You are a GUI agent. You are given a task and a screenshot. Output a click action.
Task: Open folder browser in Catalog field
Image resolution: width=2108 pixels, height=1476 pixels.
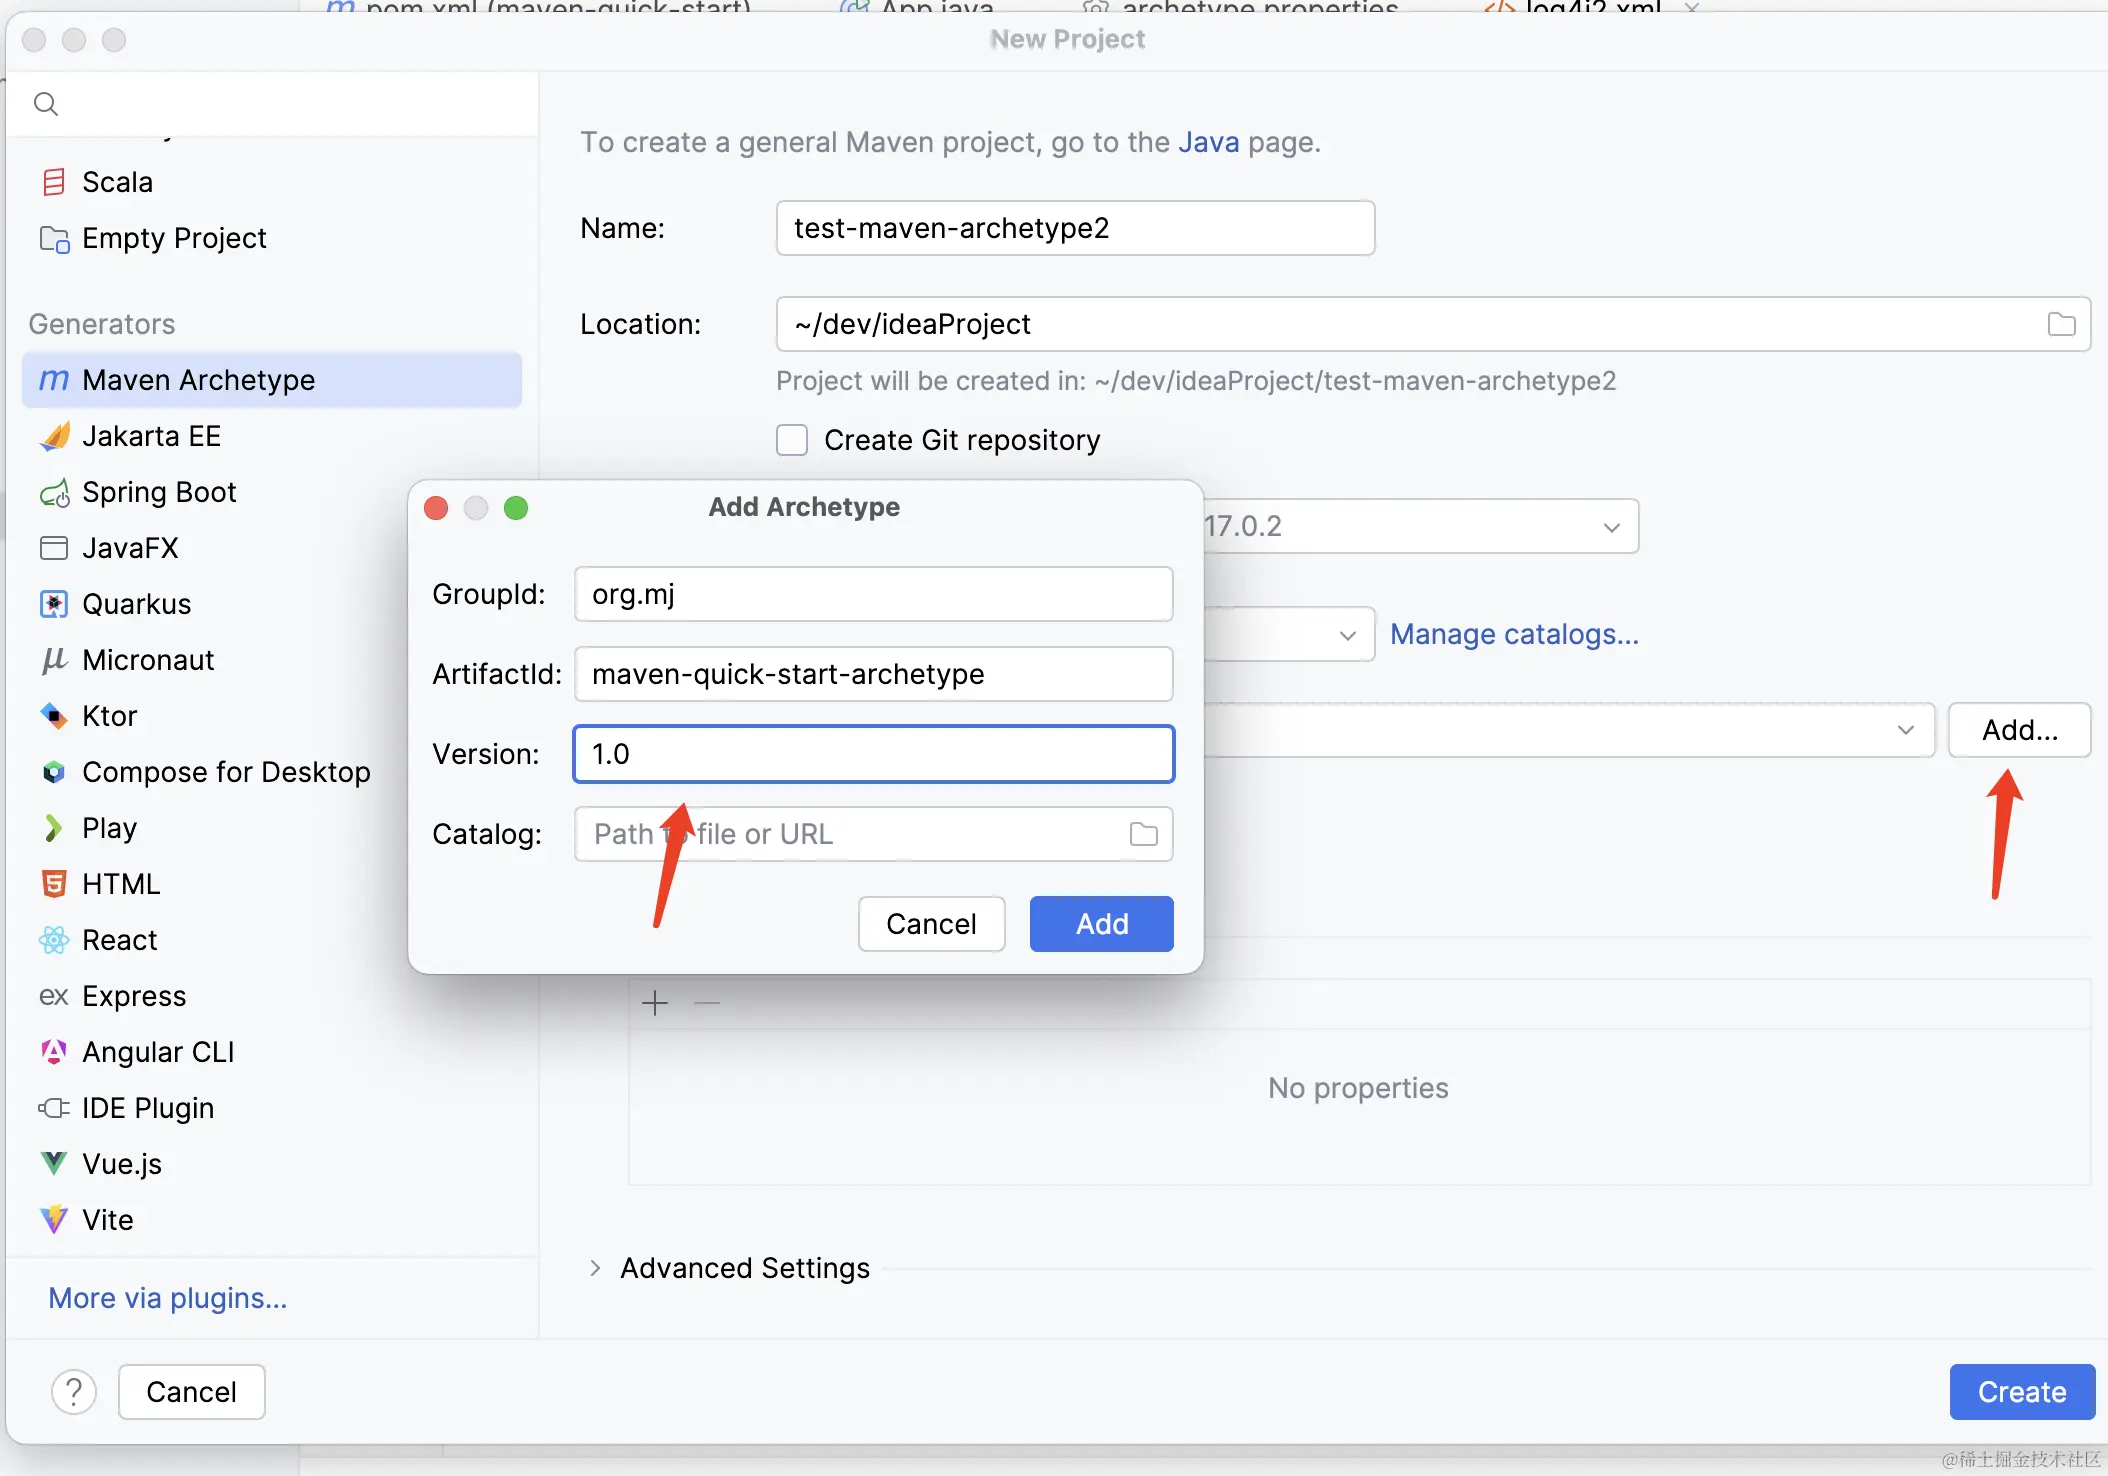pos(1143,834)
